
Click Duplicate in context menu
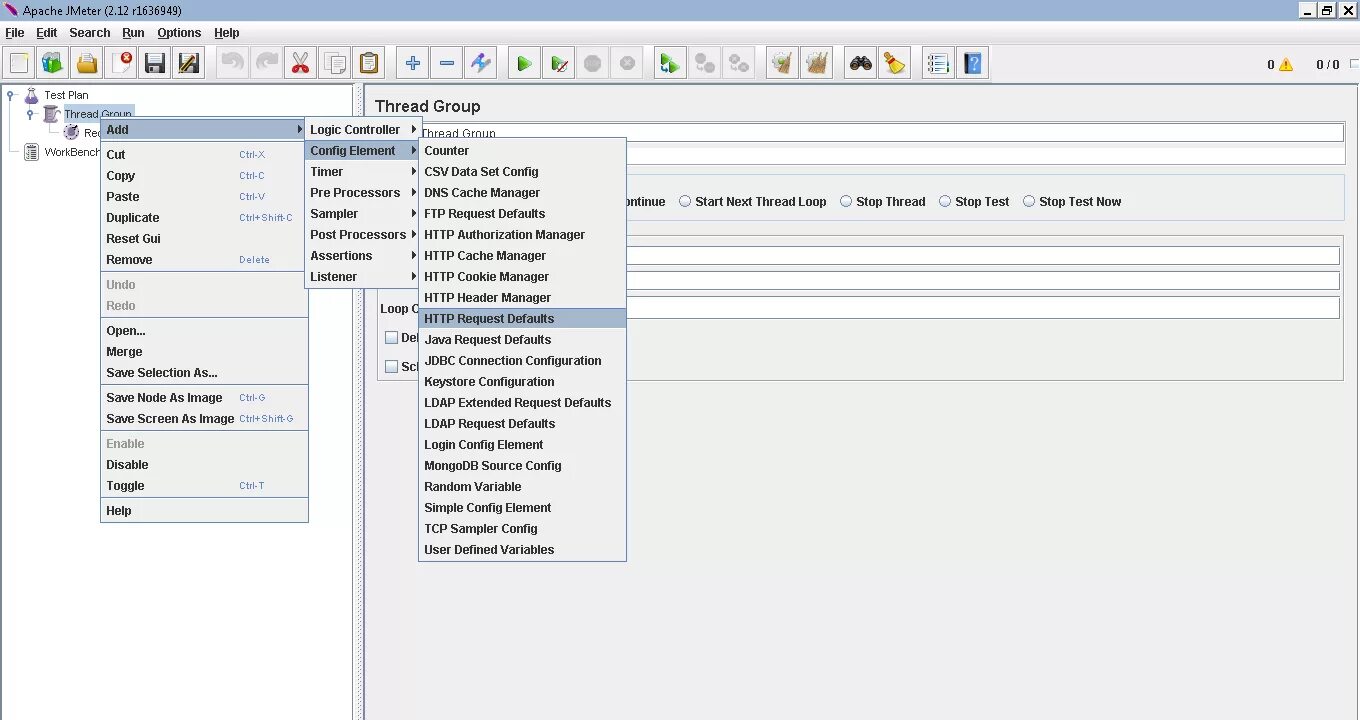pos(204,217)
